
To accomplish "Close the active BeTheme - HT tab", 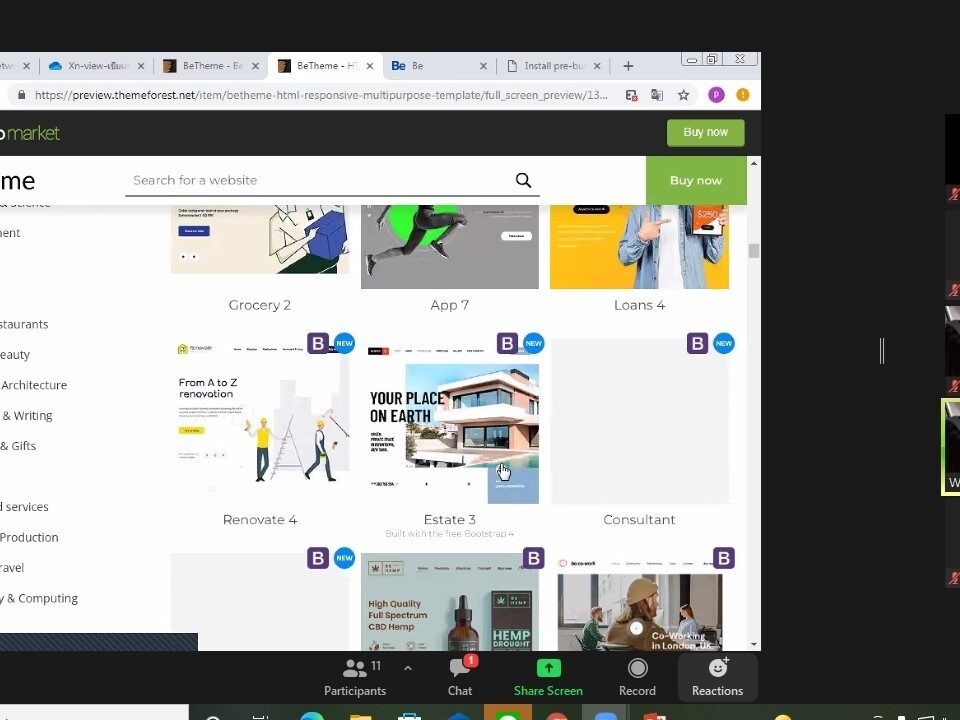I will (370, 66).
